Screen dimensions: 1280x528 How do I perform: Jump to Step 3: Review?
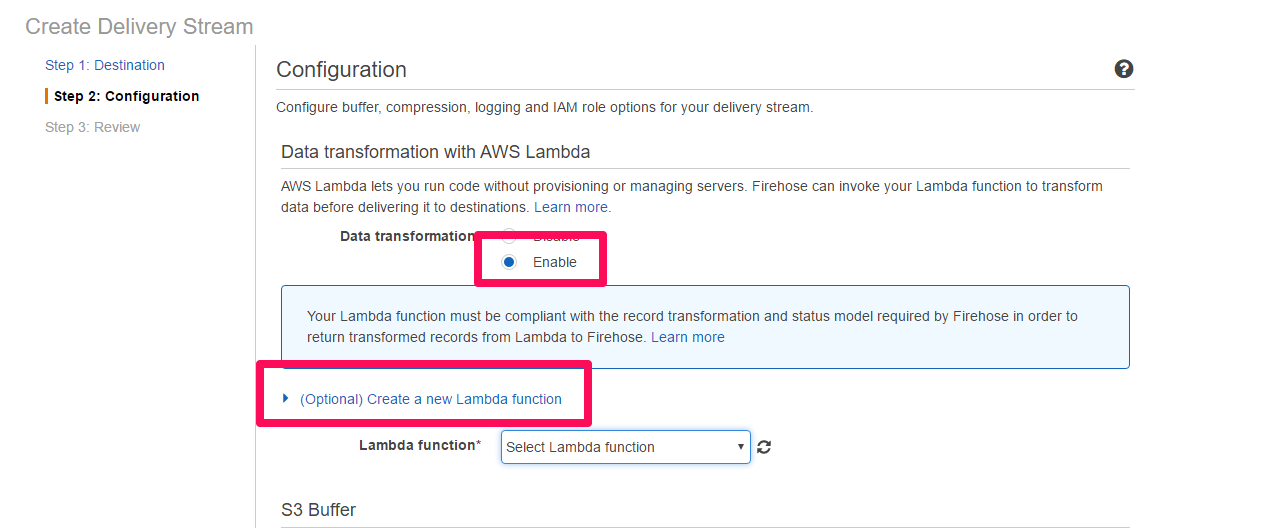(x=93, y=127)
